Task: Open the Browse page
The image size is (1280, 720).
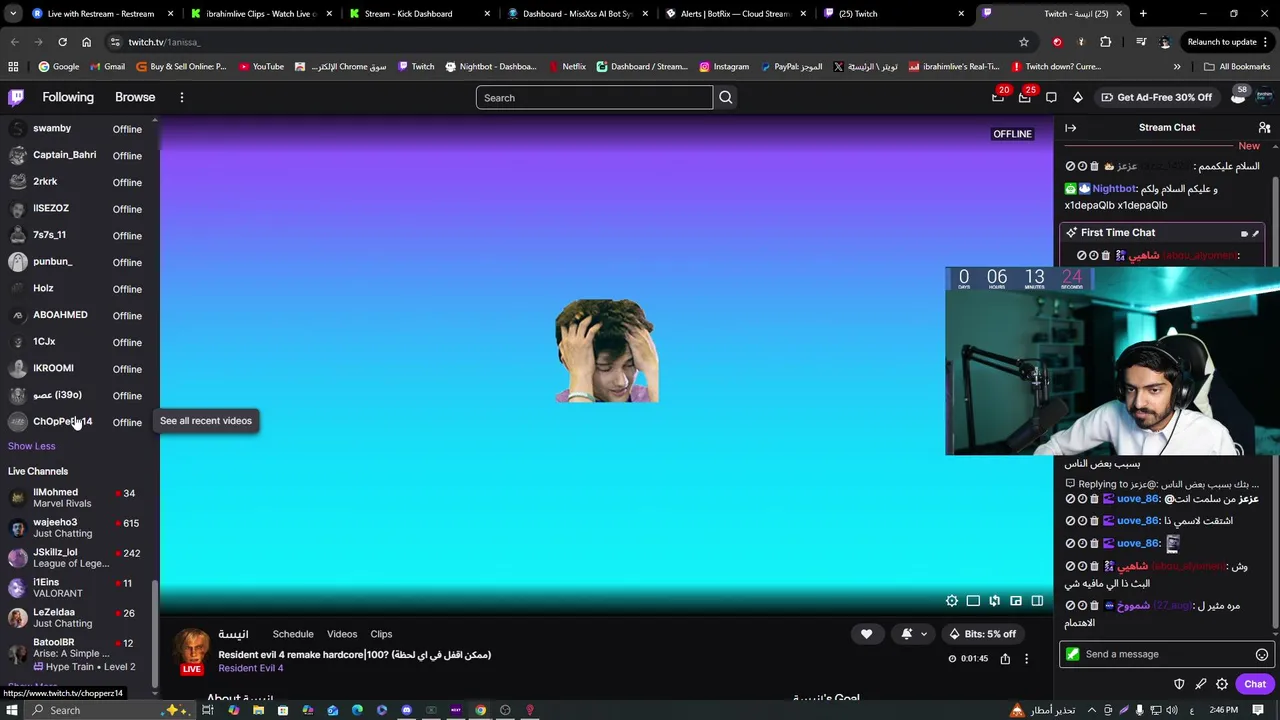Action: [x=135, y=97]
